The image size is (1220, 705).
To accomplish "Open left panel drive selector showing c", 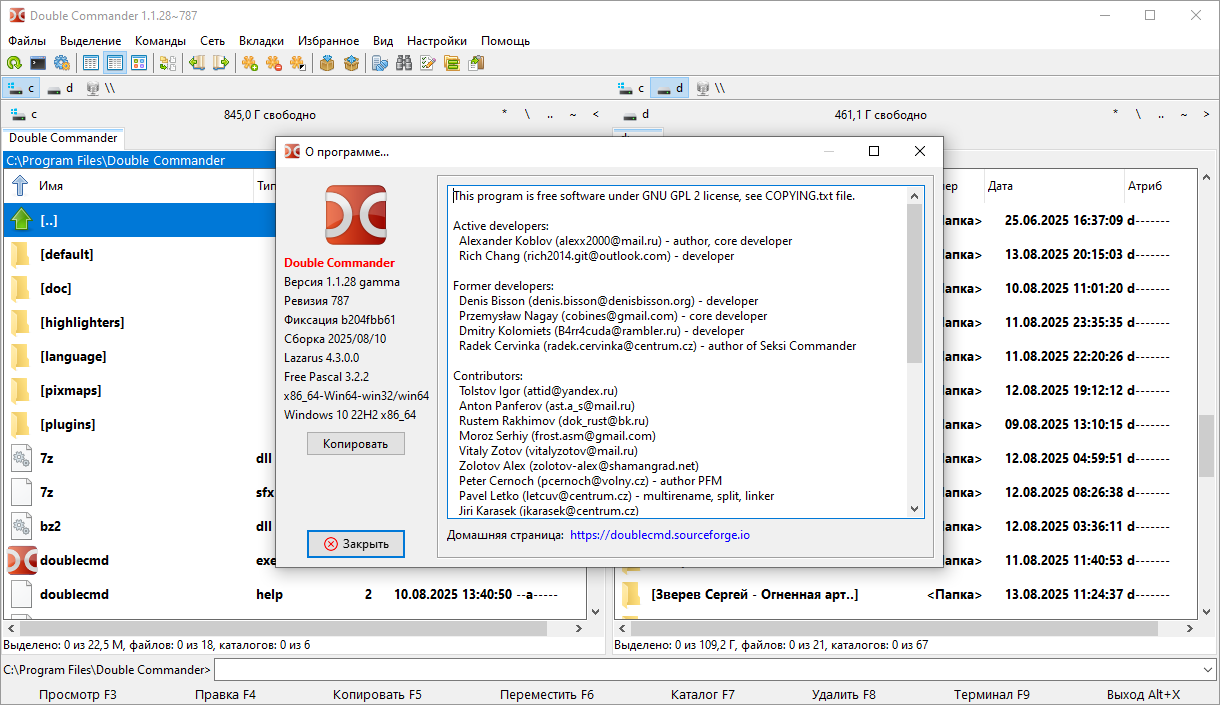I will pyautogui.click(x=22, y=114).
